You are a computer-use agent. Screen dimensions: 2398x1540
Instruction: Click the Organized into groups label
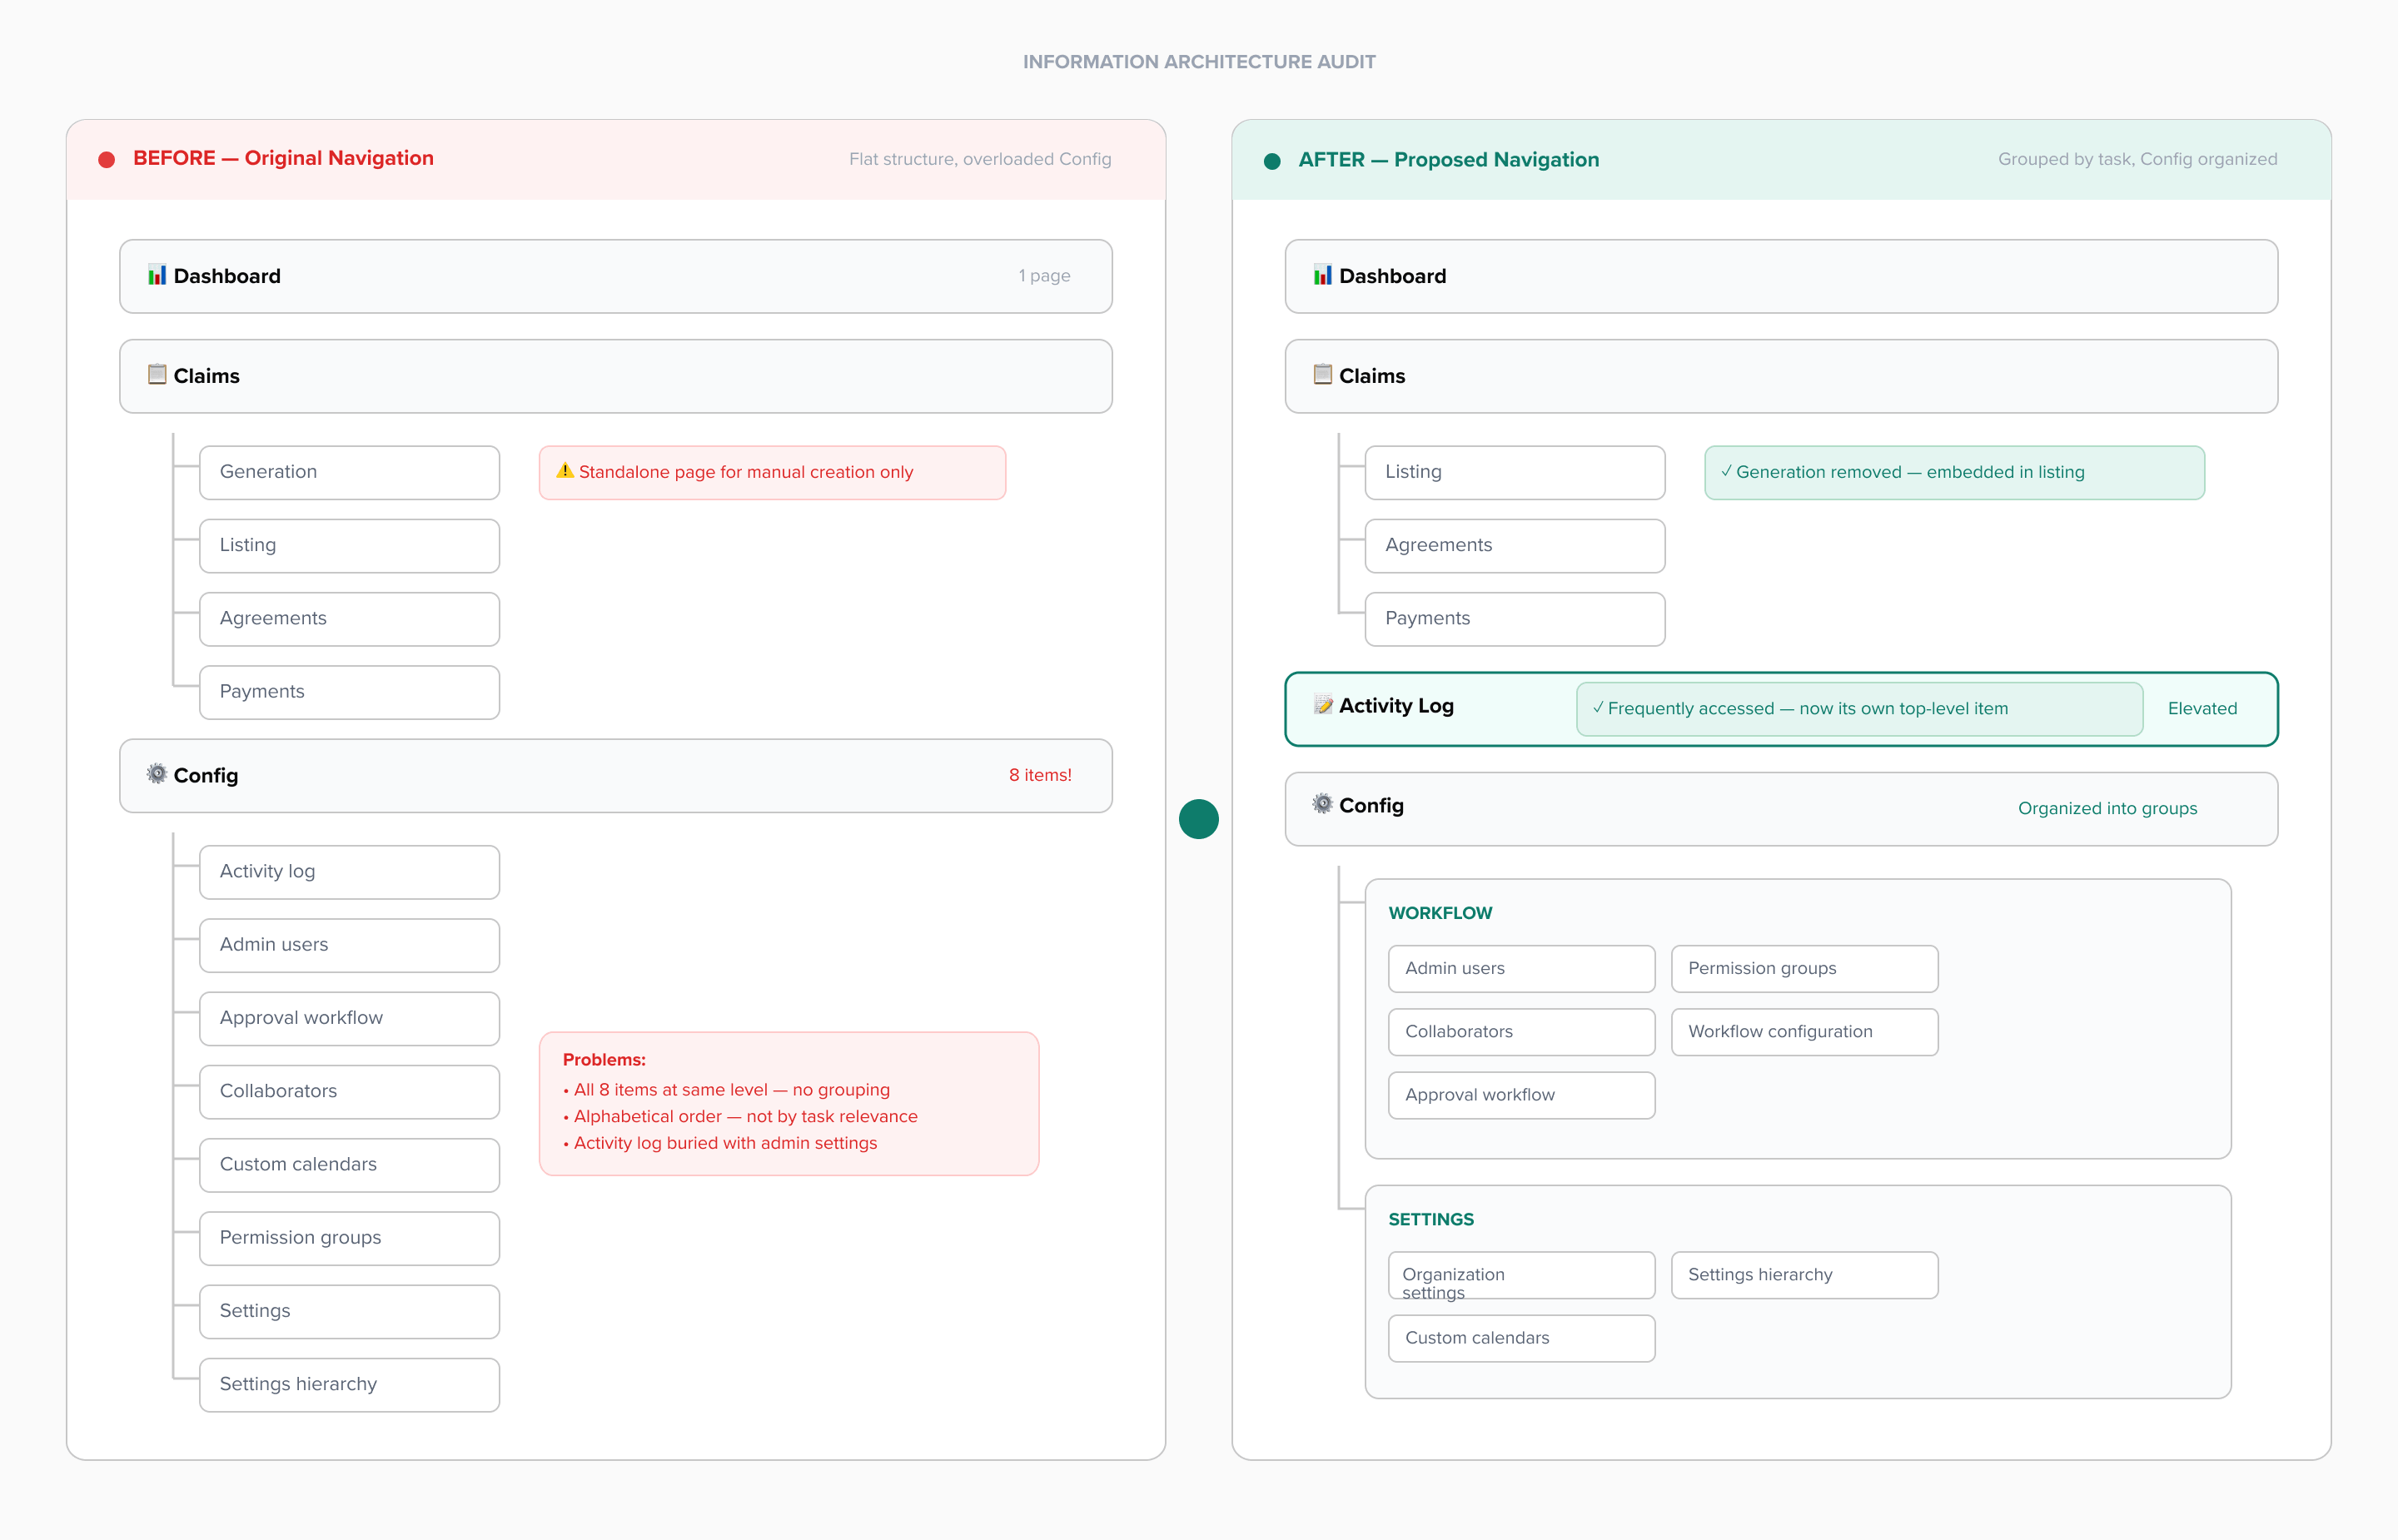2109,808
